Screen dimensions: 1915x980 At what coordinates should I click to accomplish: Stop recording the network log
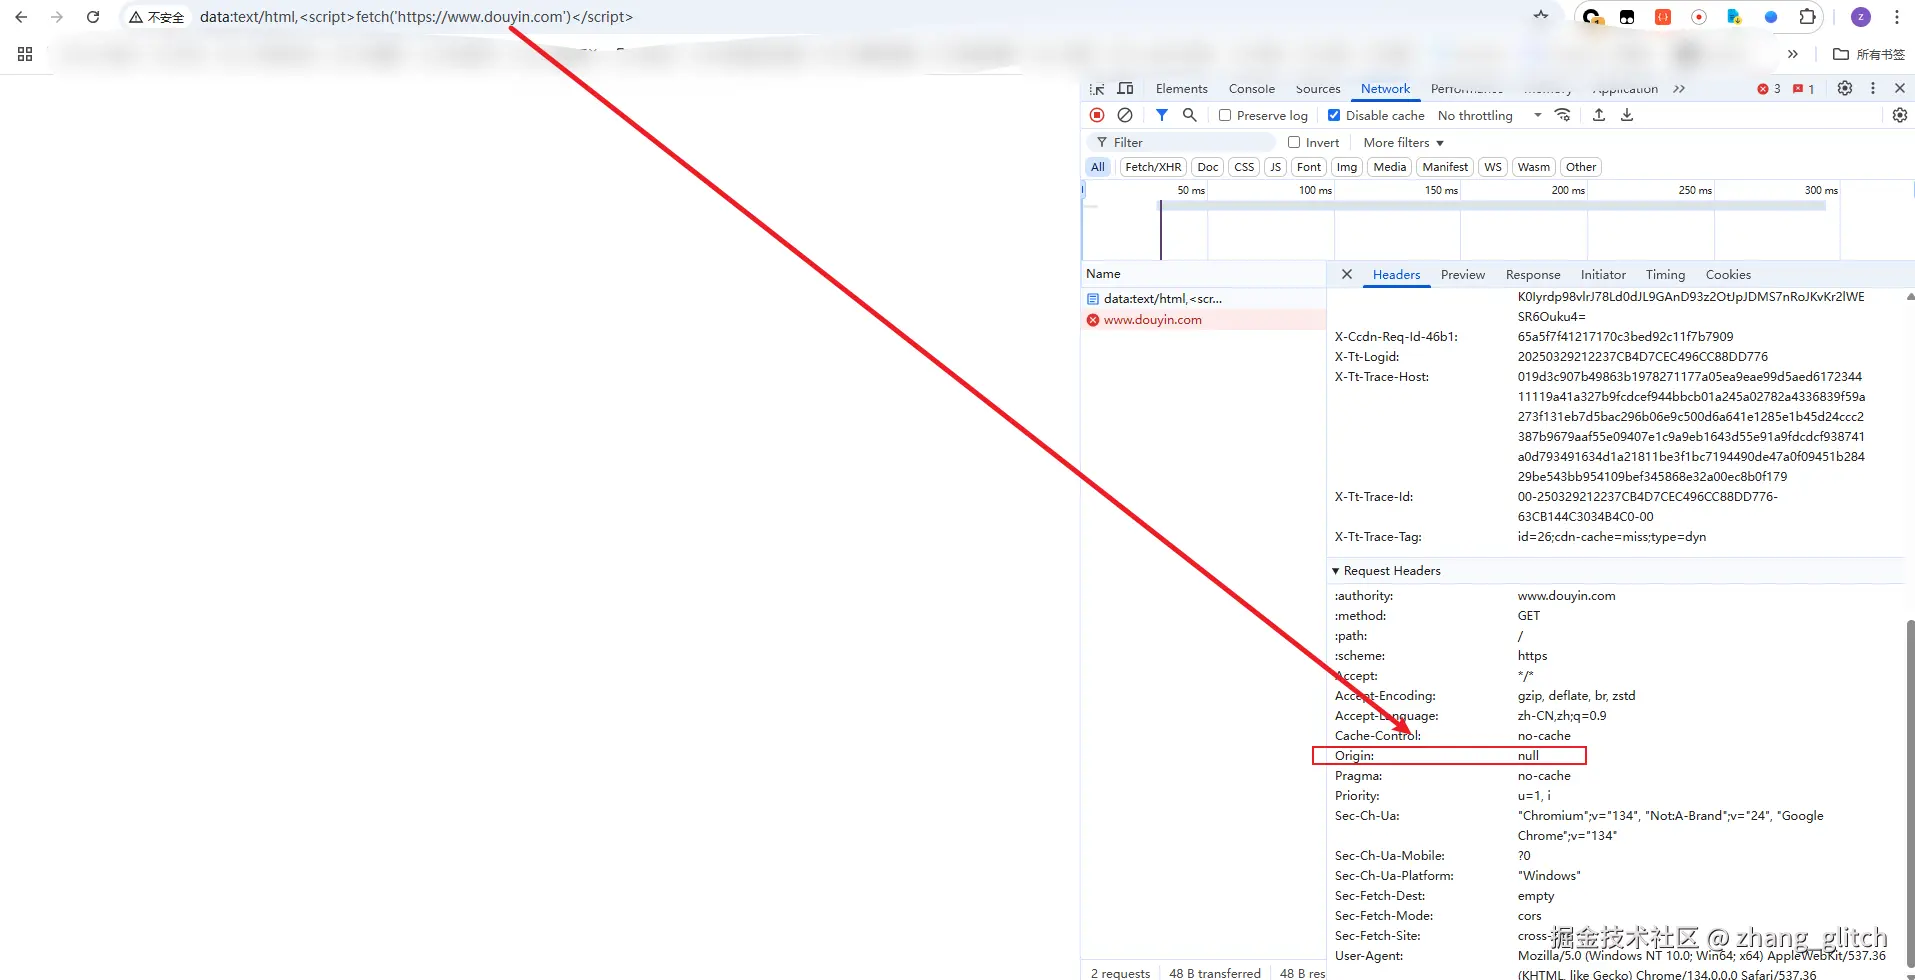pyautogui.click(x=1097, y=115)
